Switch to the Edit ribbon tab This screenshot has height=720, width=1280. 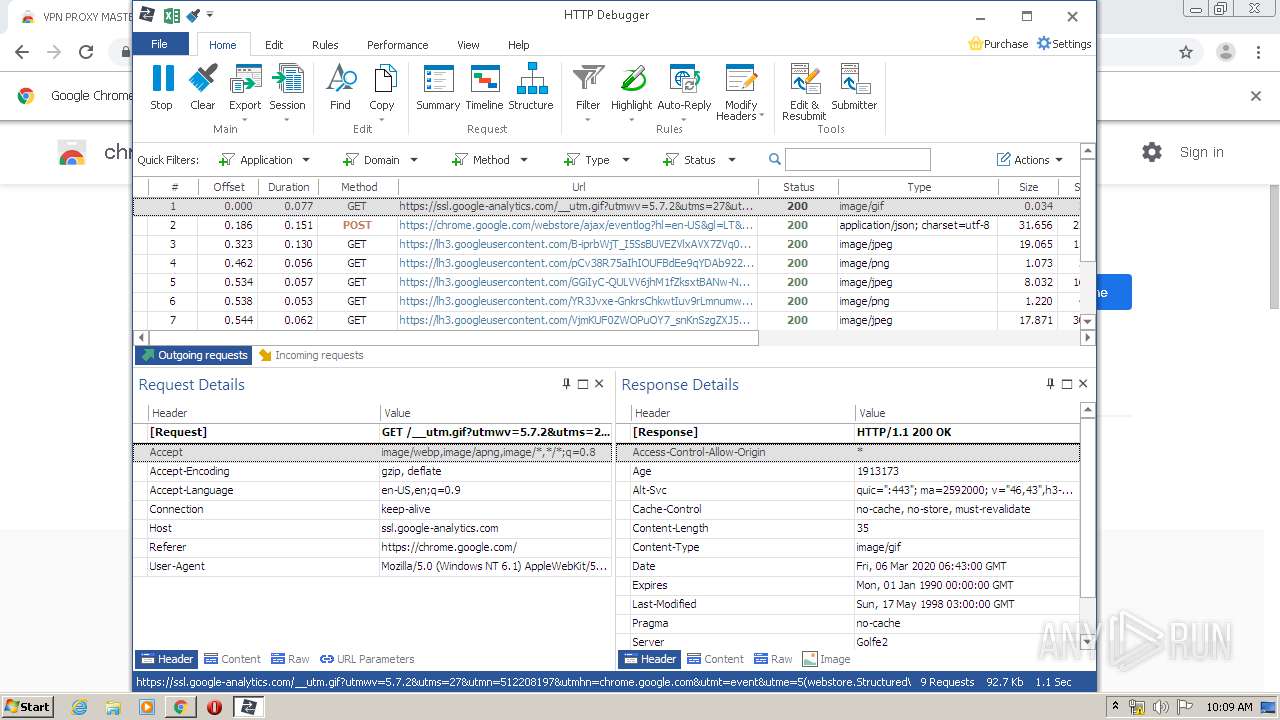click(x=274, y=45)
